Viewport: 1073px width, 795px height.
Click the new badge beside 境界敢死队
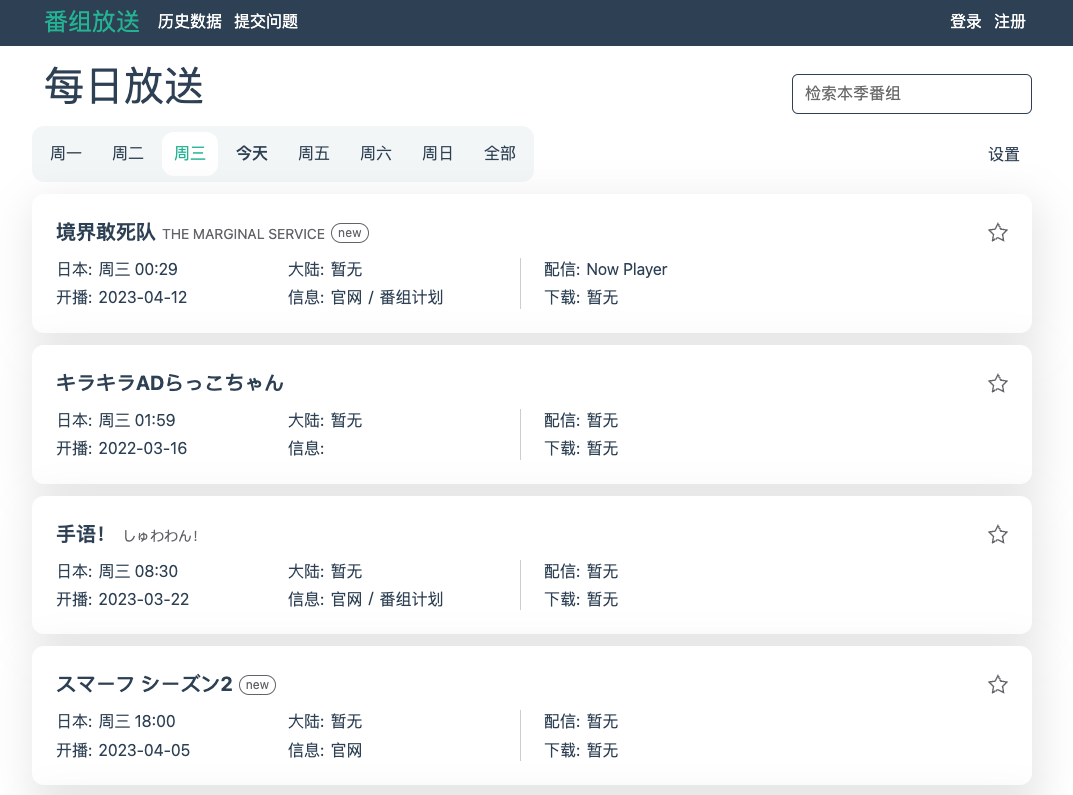point(350,233)
